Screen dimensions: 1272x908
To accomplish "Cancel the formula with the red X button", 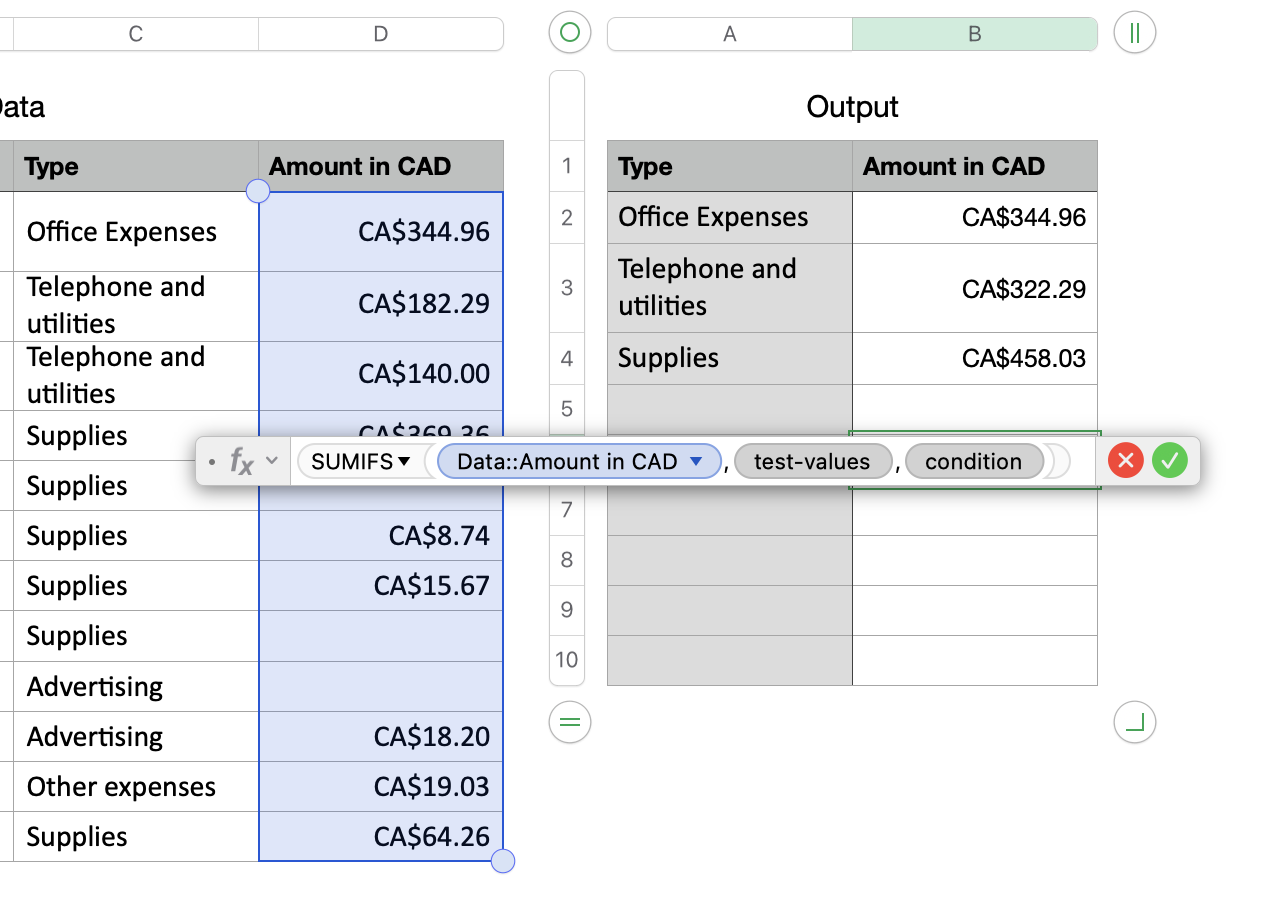I will coord(1125,461).
